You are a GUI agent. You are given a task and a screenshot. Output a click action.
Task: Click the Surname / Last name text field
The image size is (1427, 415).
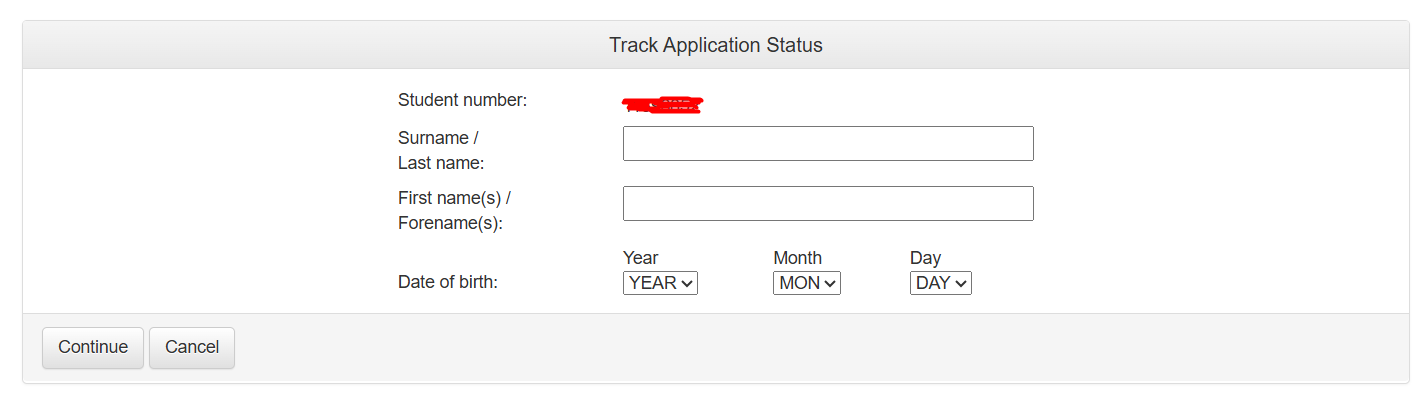[x=827, y=143]
